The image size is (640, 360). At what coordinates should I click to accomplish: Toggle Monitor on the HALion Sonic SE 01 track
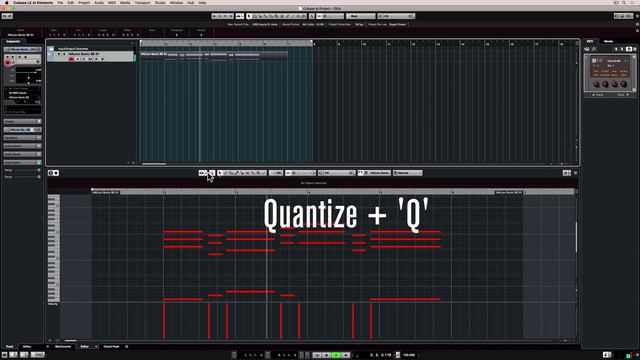(78, 59)
